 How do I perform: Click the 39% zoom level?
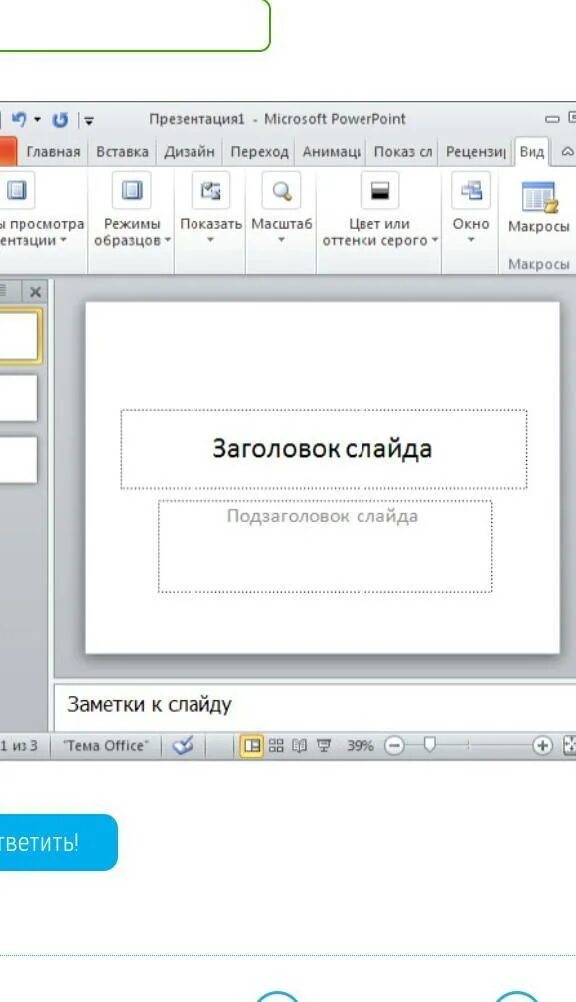(360, 746)
